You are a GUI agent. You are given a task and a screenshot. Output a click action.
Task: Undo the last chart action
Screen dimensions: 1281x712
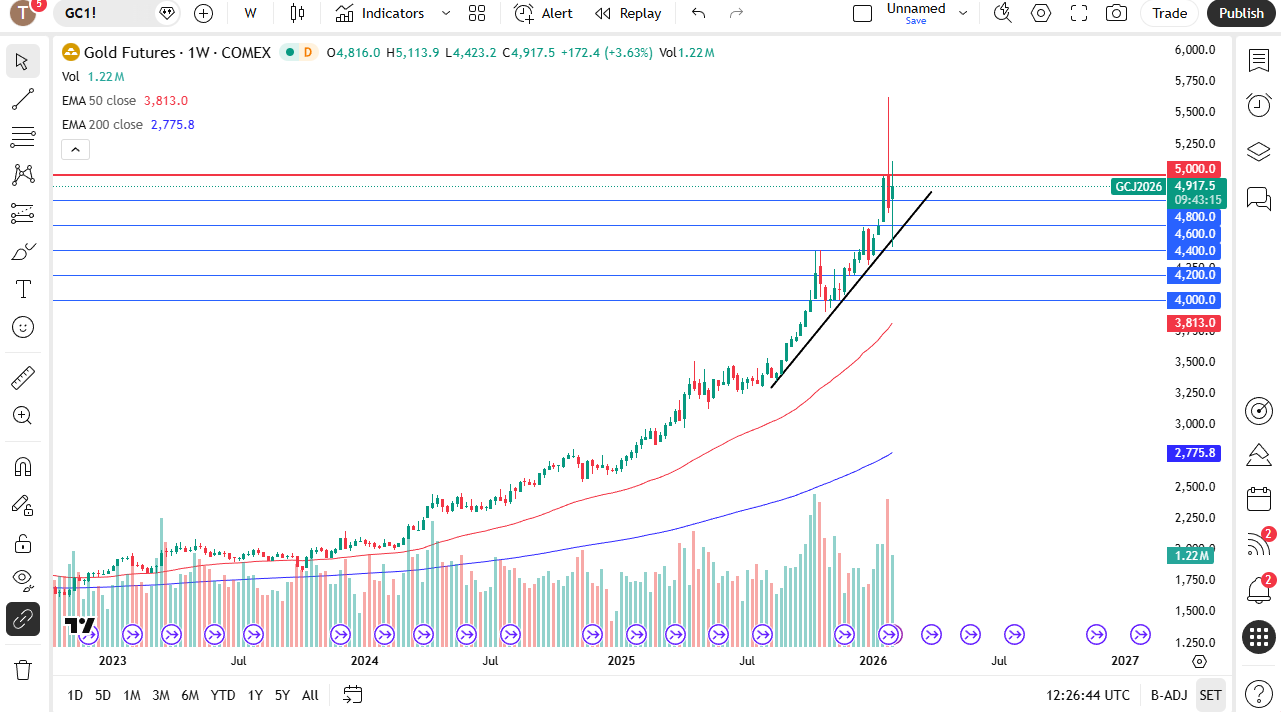698,13
